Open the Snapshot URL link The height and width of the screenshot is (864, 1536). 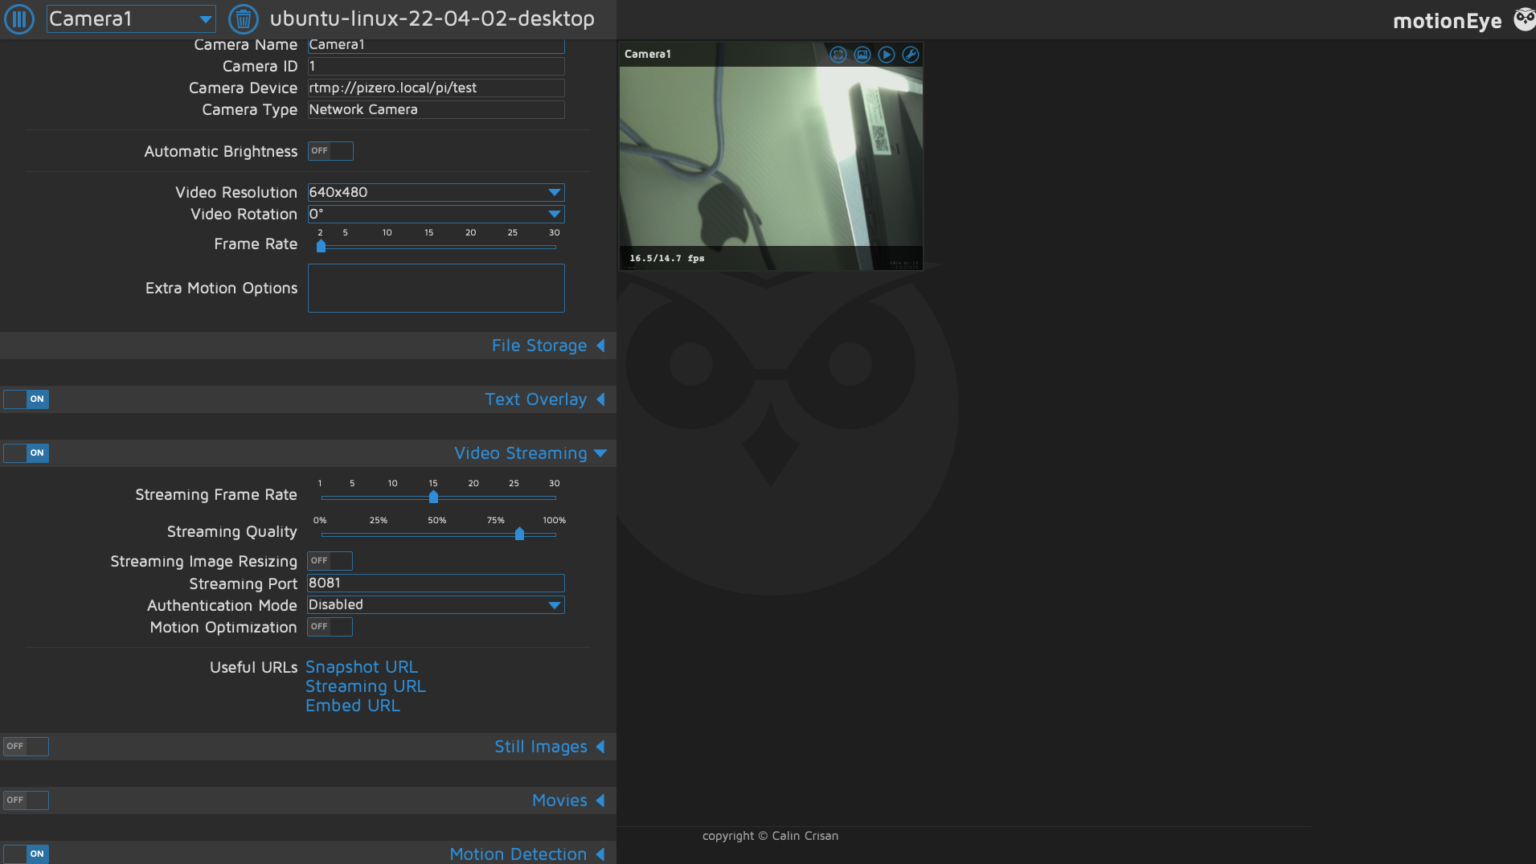point(361,666)
